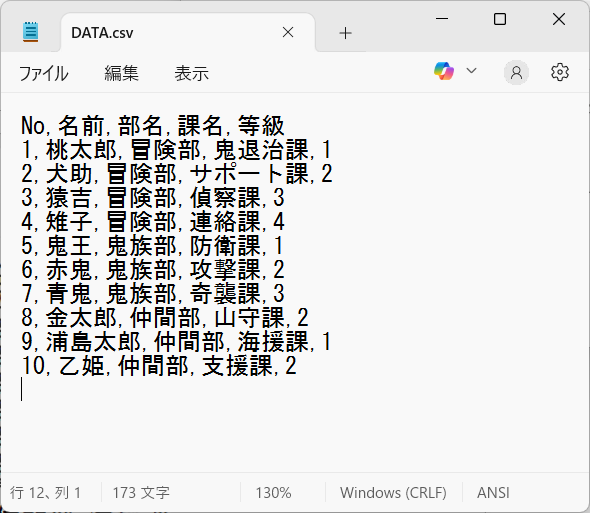The image size is (590, 513).
Task: Click the Windows (CRLF) line ending indicator
Action: coord(393,493)
